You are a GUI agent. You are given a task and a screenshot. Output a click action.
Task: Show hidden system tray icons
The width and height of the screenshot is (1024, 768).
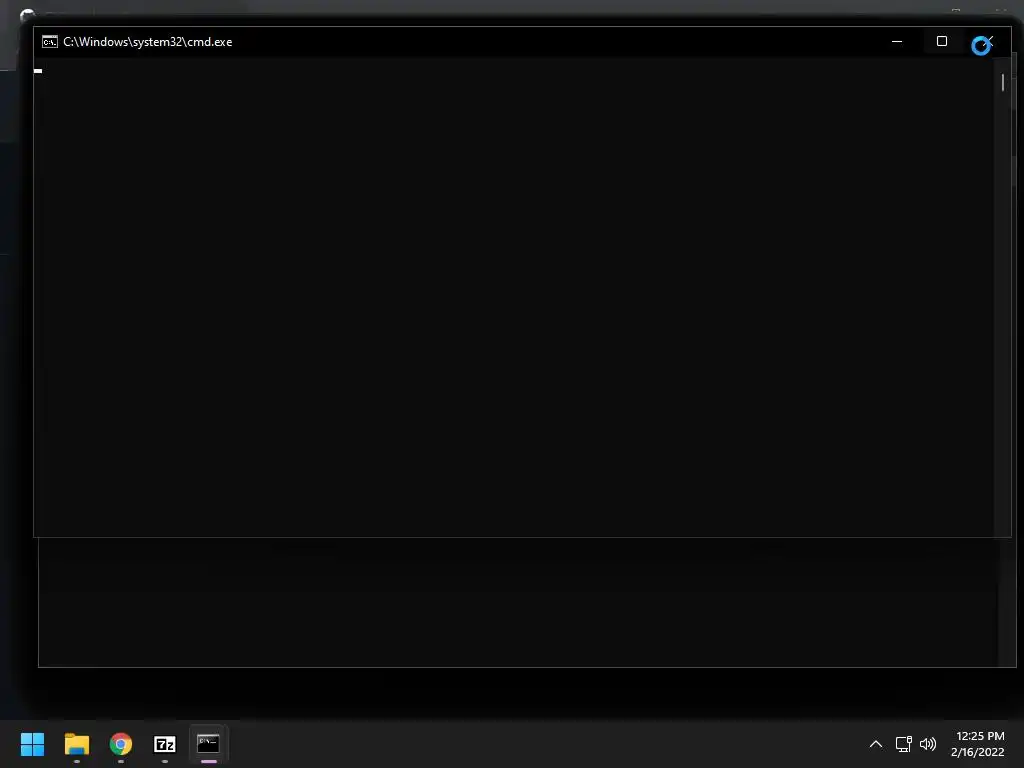tap(876, 744)
